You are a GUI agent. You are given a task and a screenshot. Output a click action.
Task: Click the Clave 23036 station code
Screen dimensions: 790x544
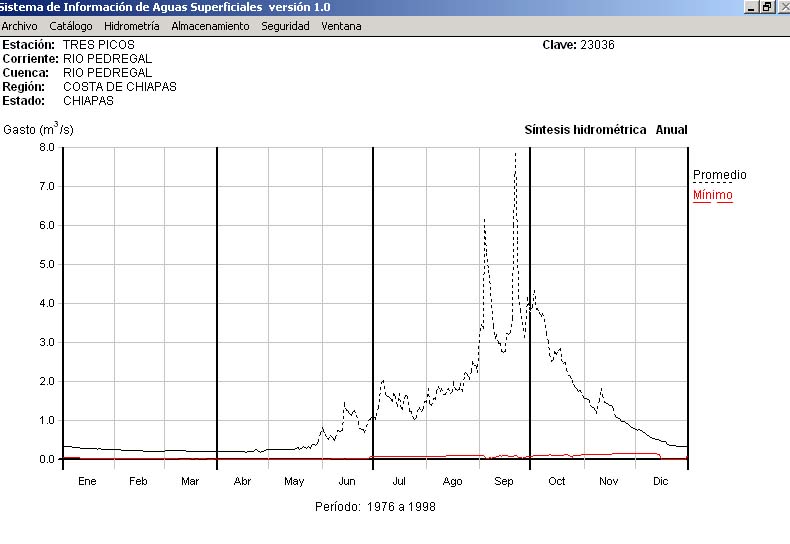click(578, 45)
